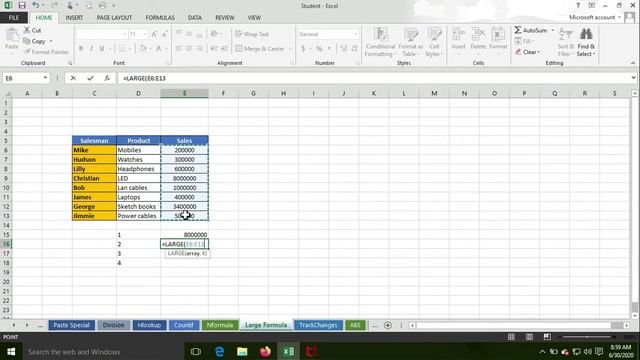
Task: Open Insert Function fx dialog
Action: click(x=107, y=78)
